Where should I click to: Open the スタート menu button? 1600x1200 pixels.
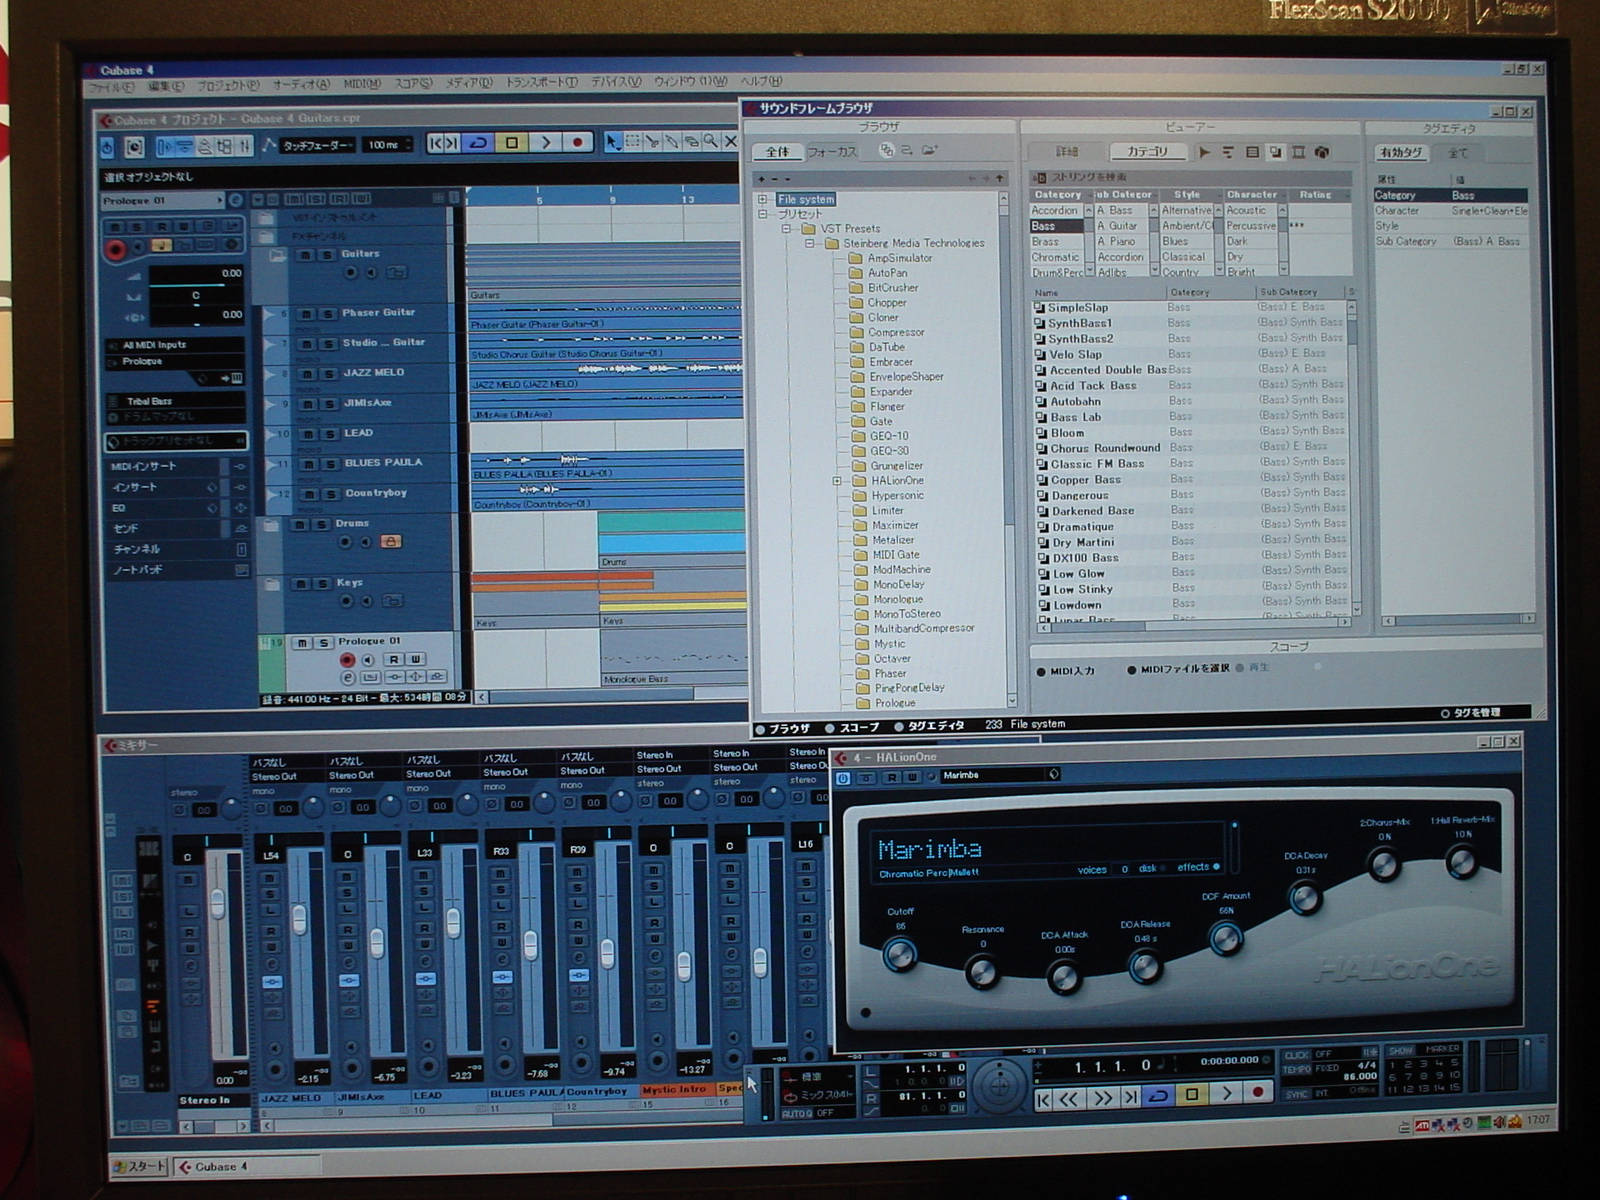pyautogui.click(x=139, y=1166)
